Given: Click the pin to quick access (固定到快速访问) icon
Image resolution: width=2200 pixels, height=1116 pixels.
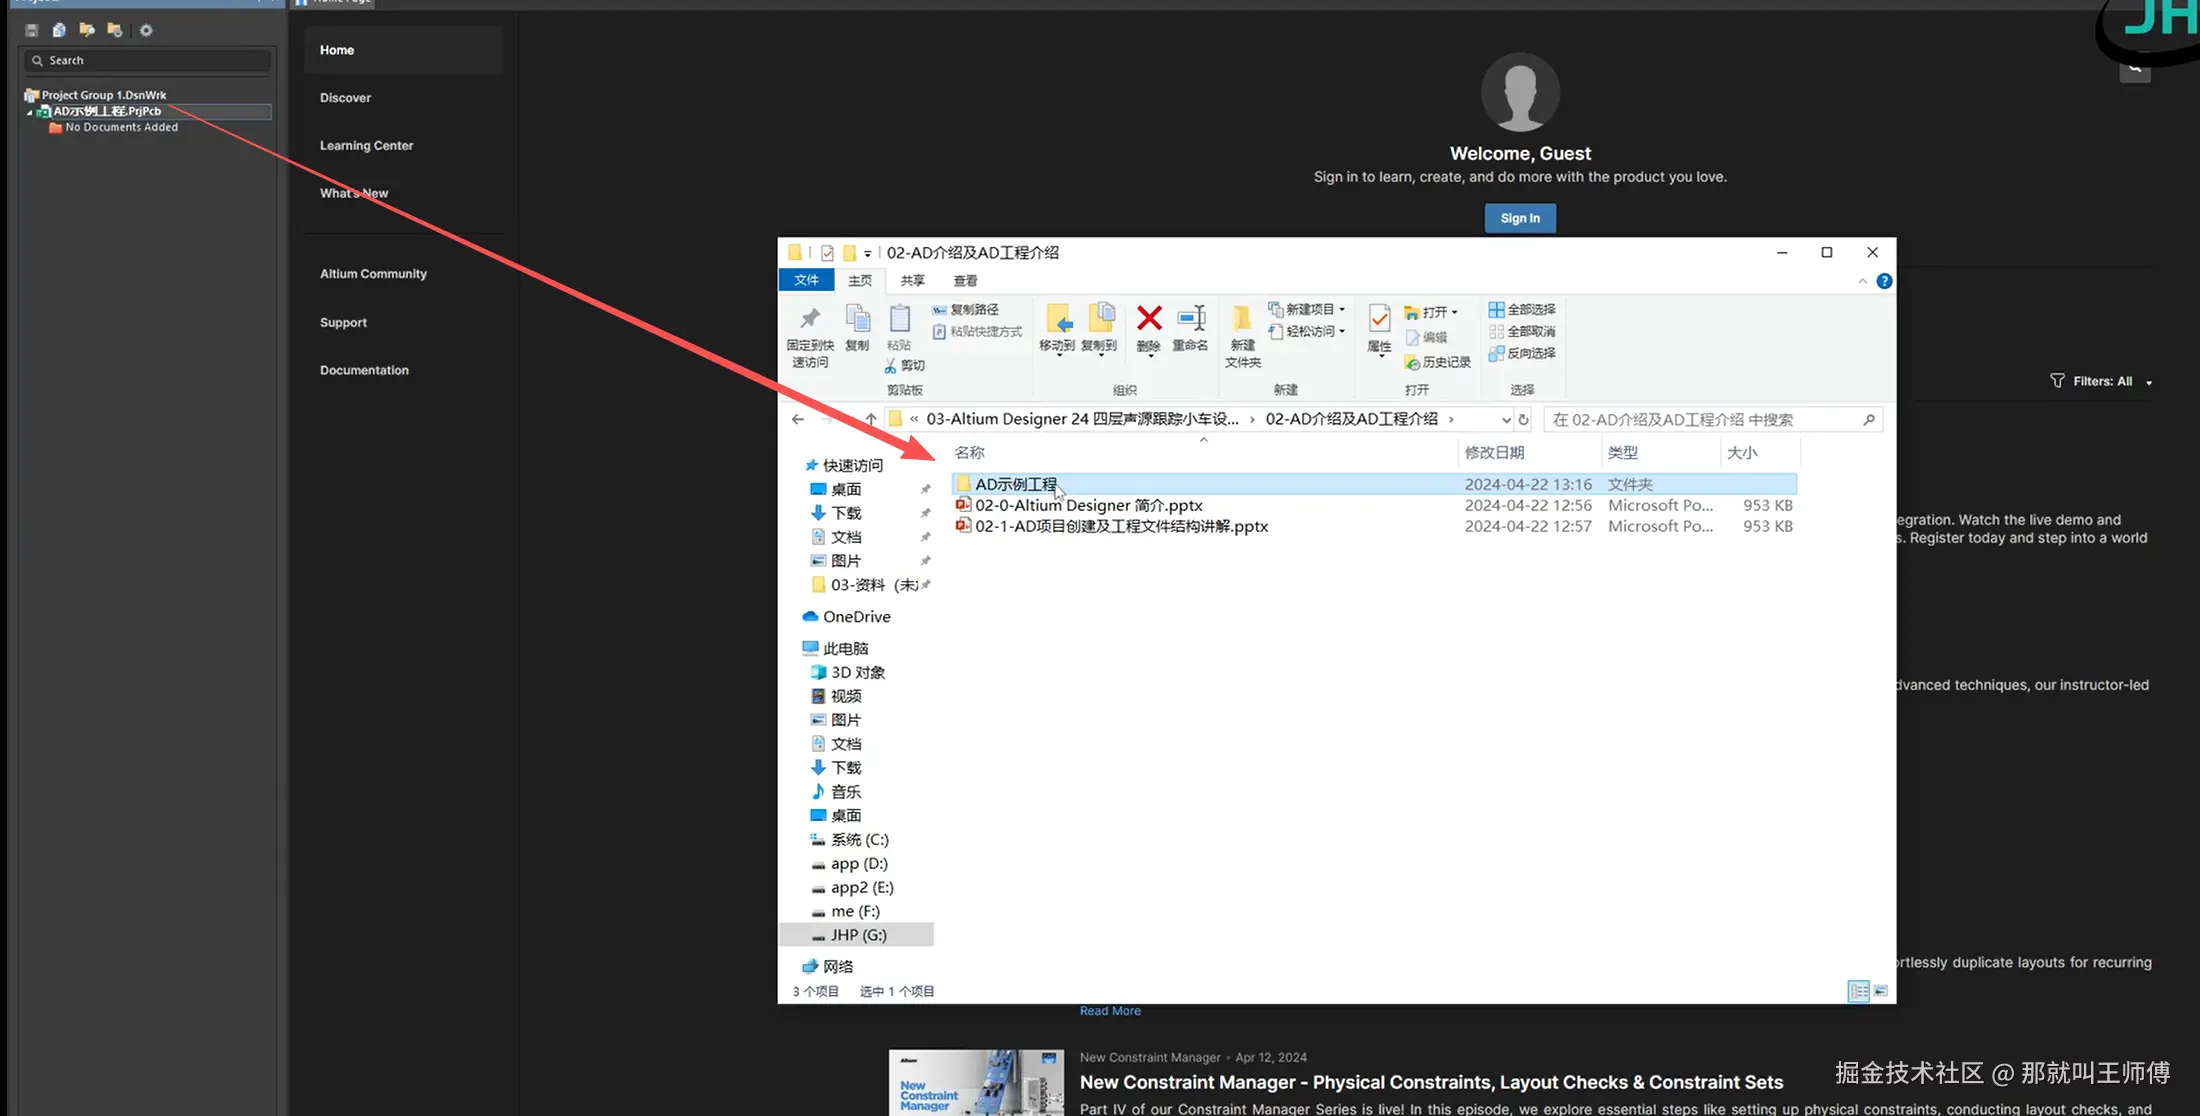Looking at the screenshot, I should tap(809, 319).
